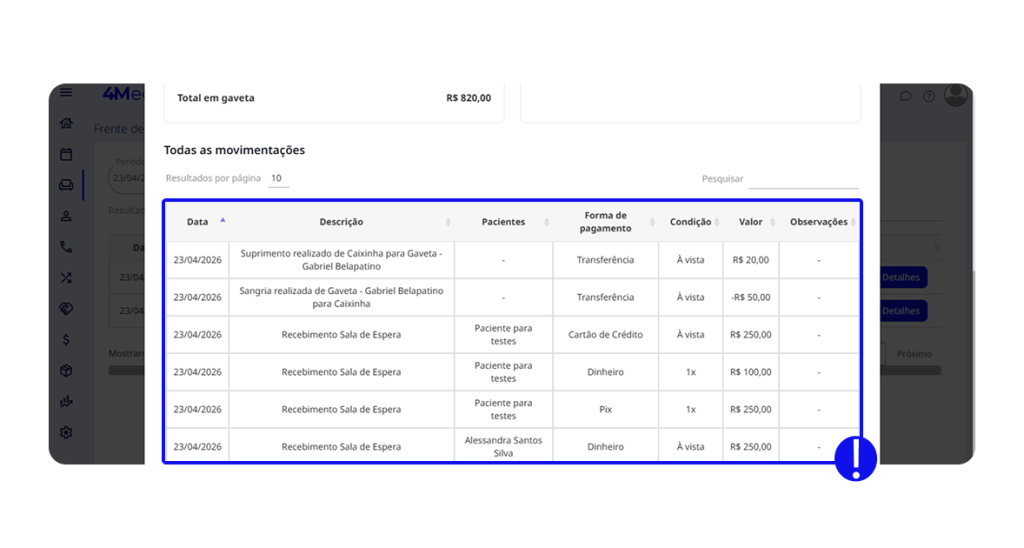
Task: Open the hamburger menu in the sidebar
Action: [x=66, y=93]
